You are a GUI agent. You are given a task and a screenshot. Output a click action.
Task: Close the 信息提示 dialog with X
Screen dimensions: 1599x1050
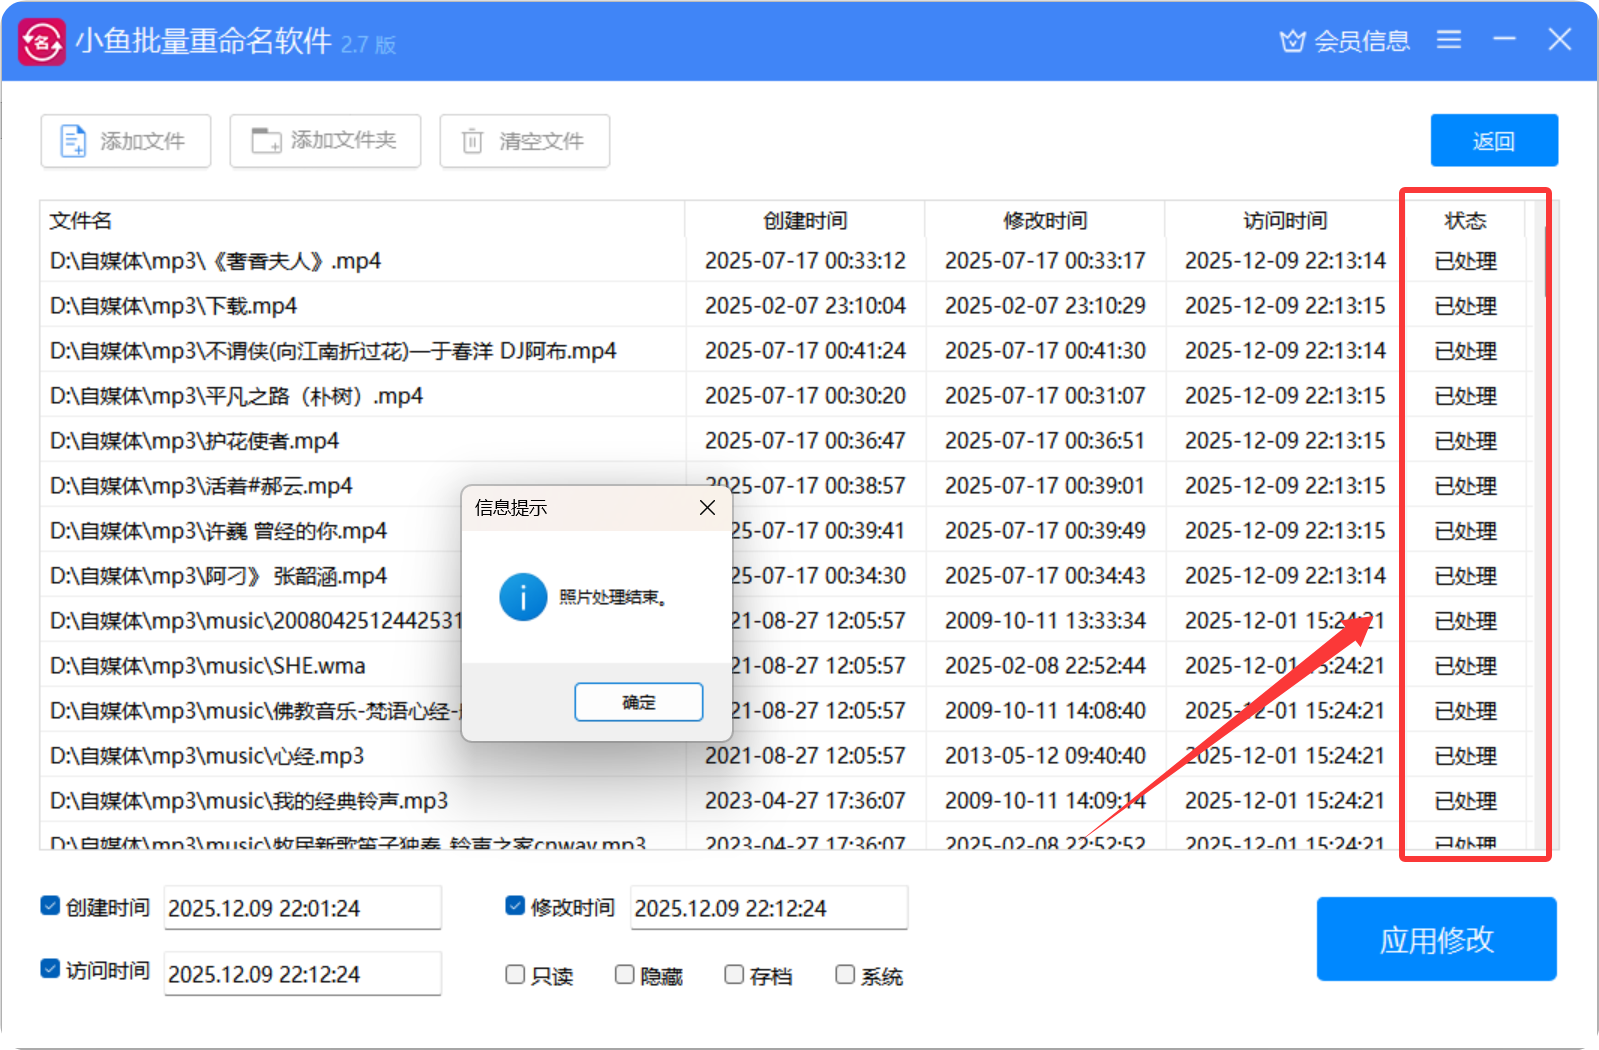coord(707,508)
